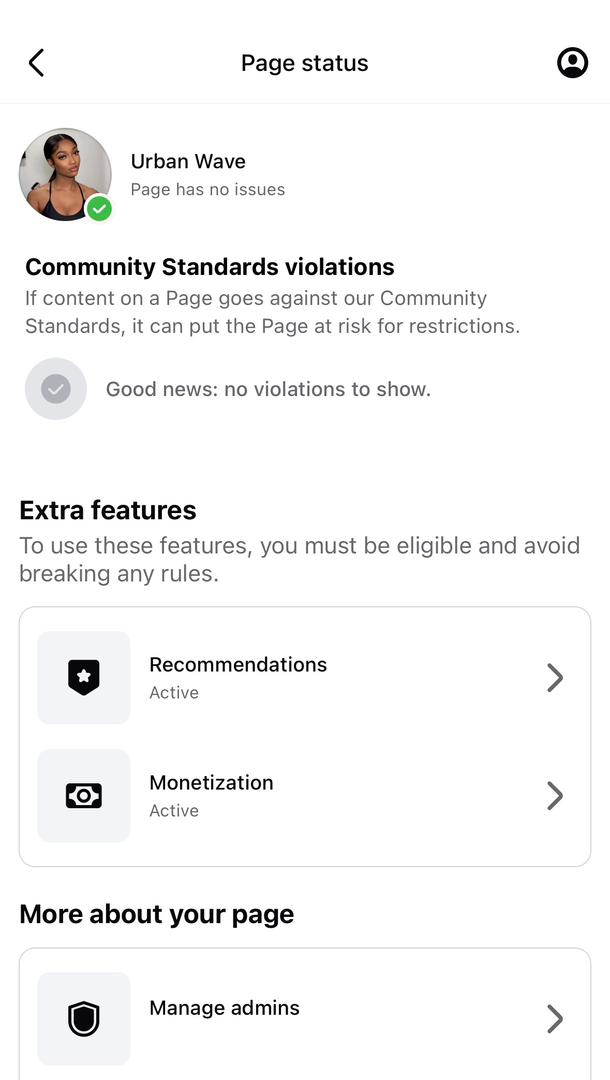Click the Monetization money icon
This screenshot has width=610, height=1080.
point(84,796)
